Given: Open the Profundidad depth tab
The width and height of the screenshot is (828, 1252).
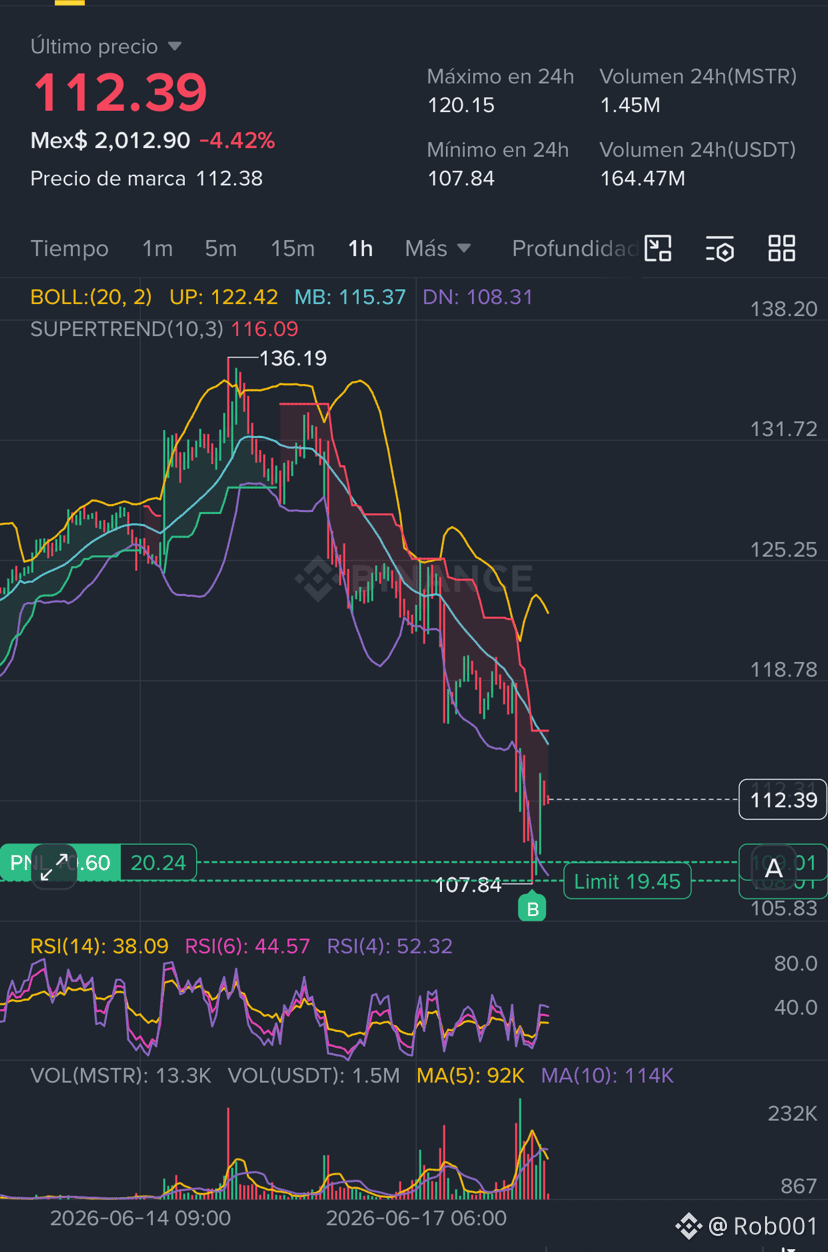Looking at the screenshot, I should point(575,248).
